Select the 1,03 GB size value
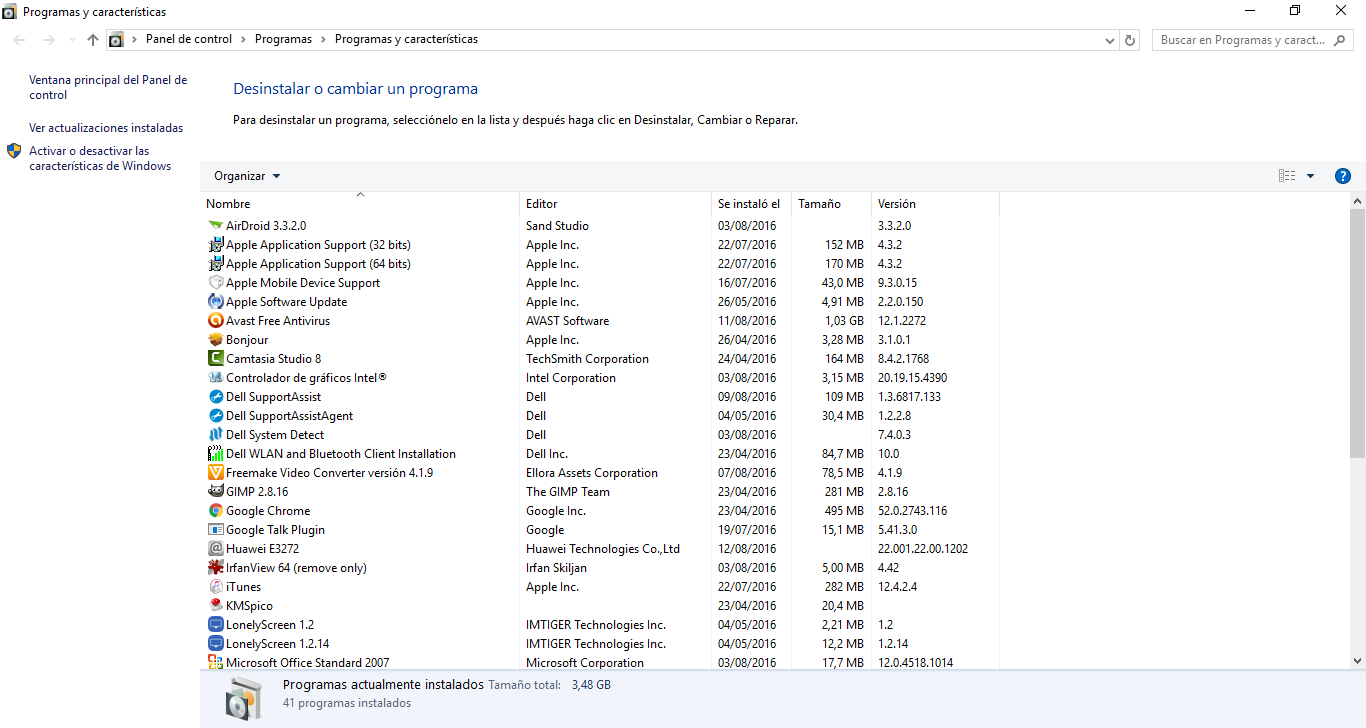 [844, 321]
